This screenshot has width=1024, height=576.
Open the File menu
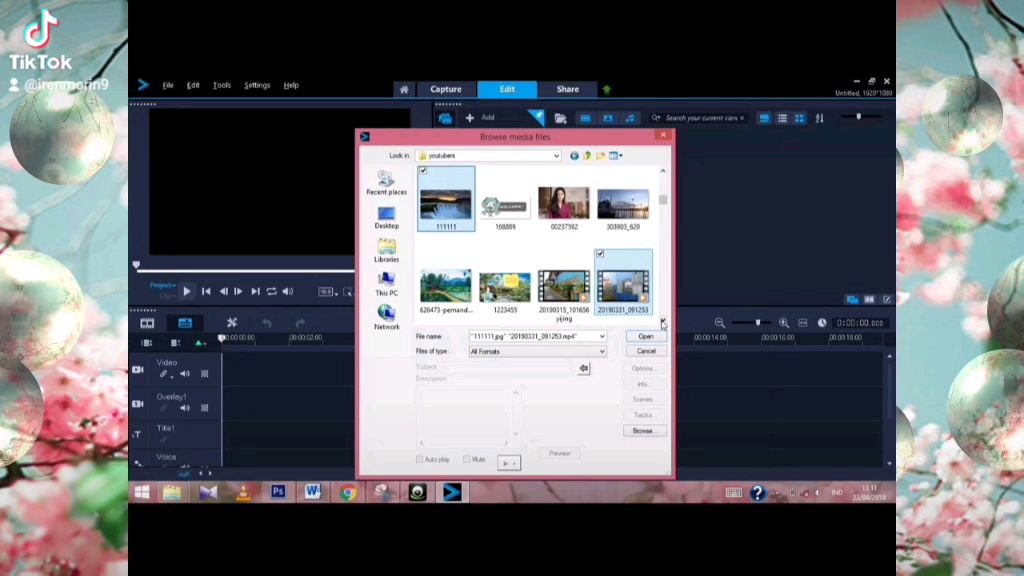tap(168, 86)
